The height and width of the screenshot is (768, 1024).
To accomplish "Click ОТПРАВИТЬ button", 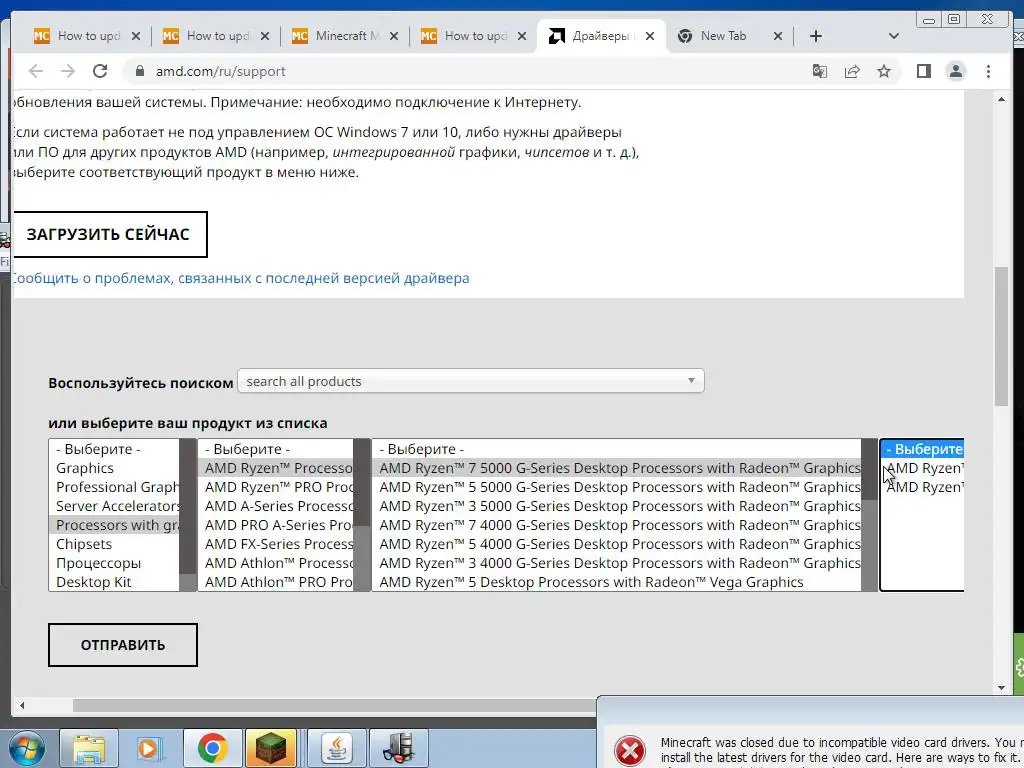I will point(123,645).
